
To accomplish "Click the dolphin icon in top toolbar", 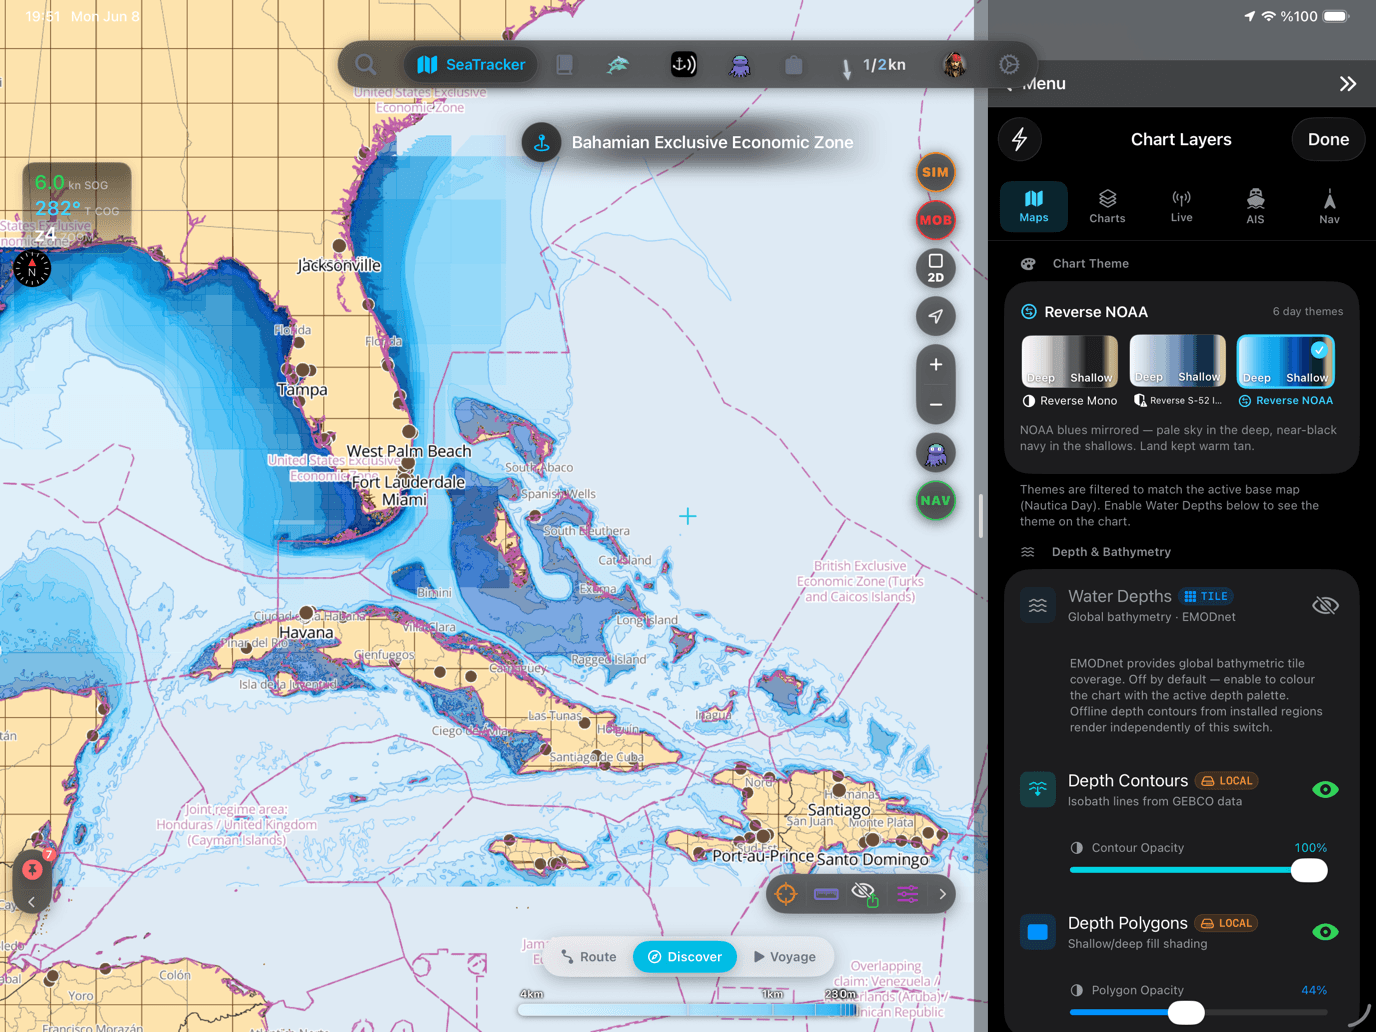I will tap(618, 65).
